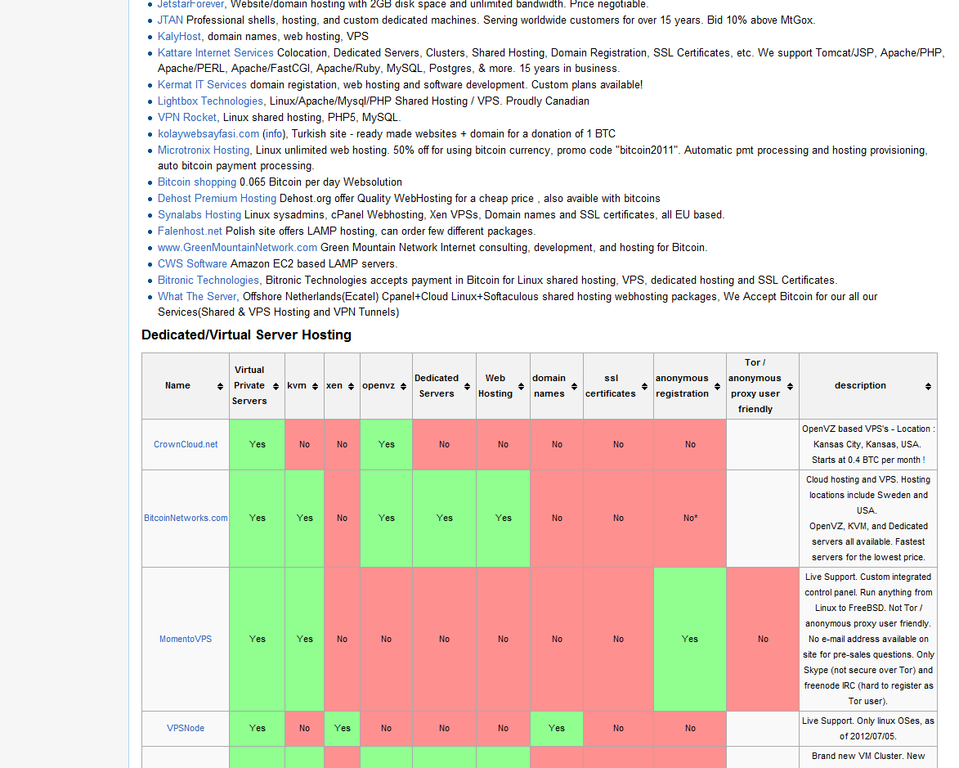Click MomentoVPS anonymous registration Yes cell

pos(690,639)
